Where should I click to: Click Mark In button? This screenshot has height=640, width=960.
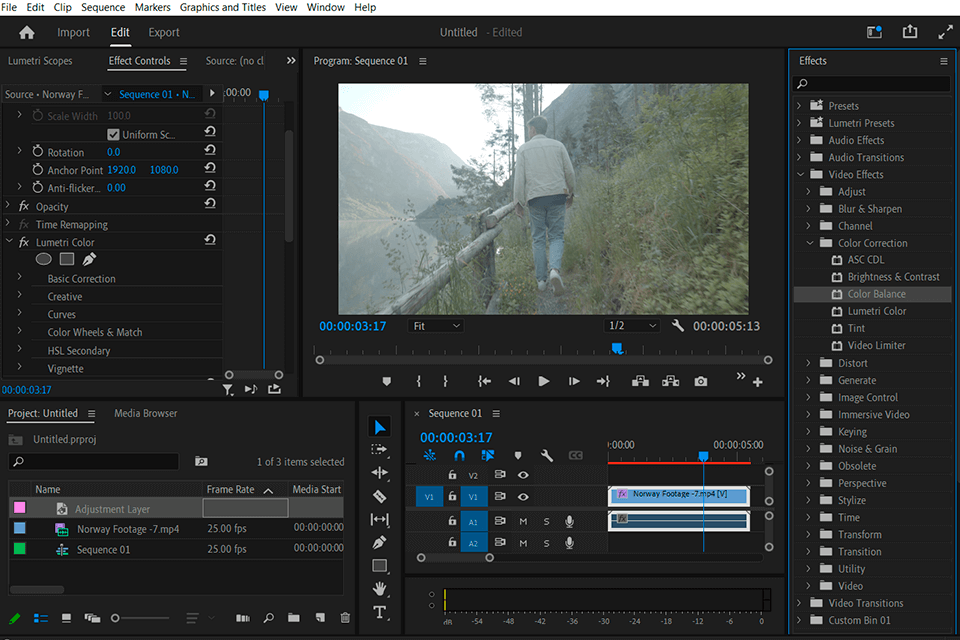tap(419, 382)
